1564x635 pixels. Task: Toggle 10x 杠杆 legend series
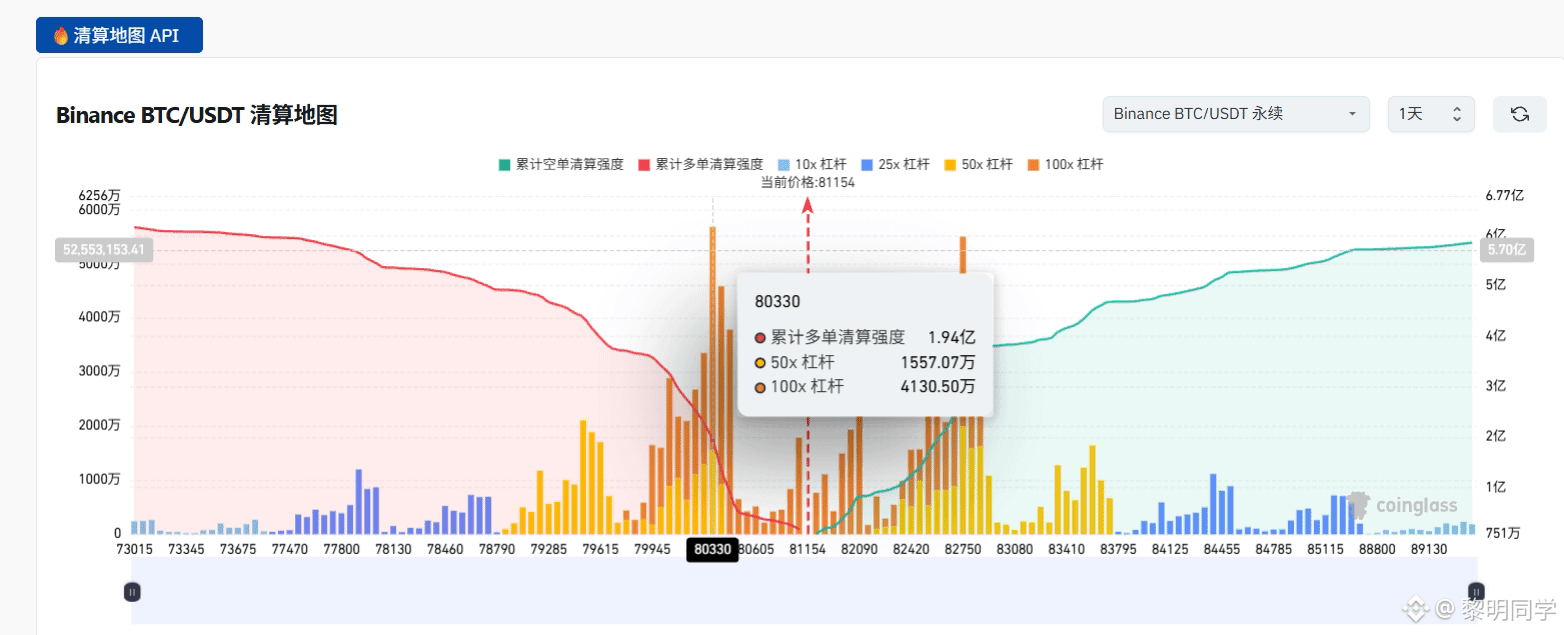[x=813, y=164]
